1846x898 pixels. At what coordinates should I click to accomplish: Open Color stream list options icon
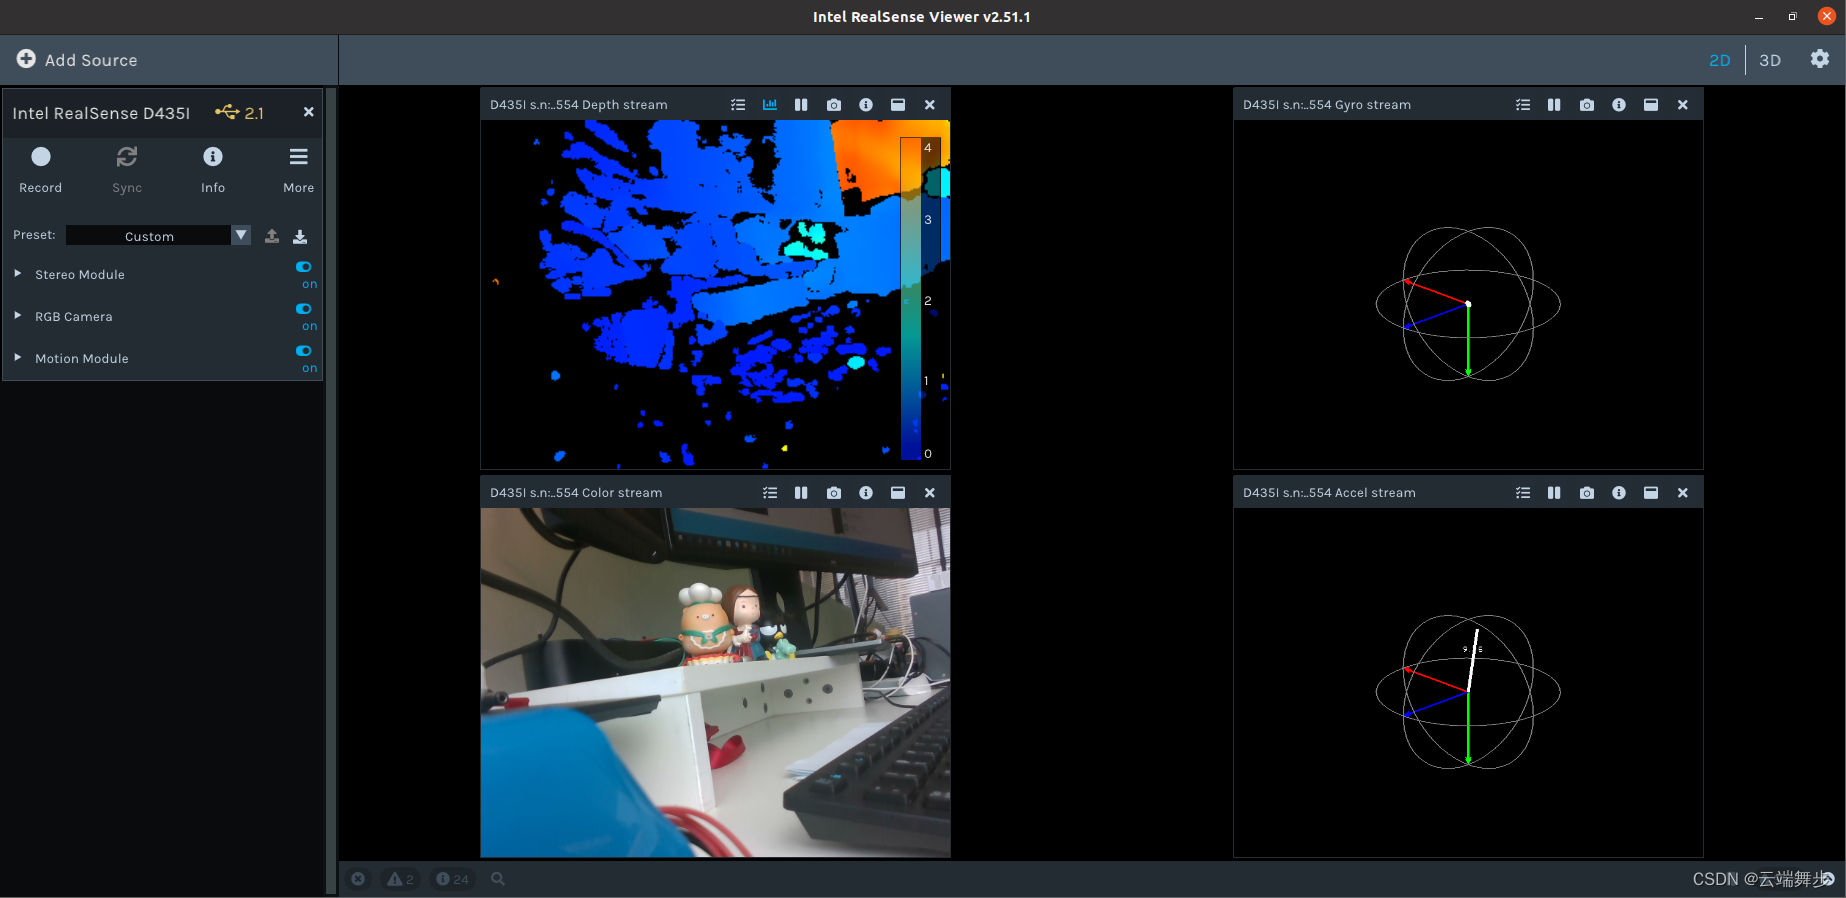click(770, 493)
